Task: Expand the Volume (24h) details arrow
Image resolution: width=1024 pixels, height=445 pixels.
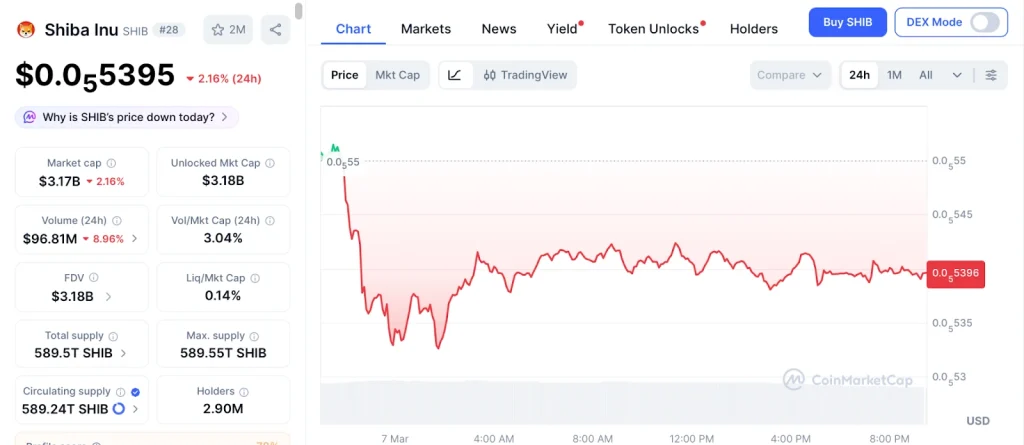Action: (135, 239)
